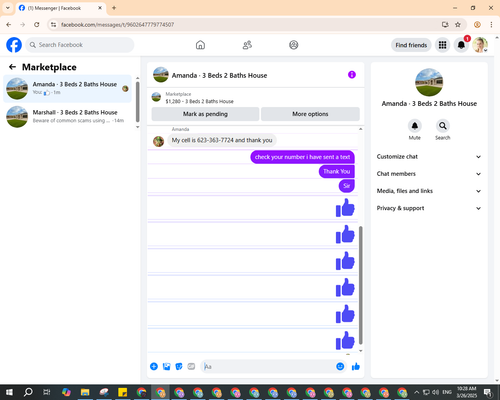Open the notification center icon in taskbar
This screenshot has width=500, height=400.
point(488,392)
